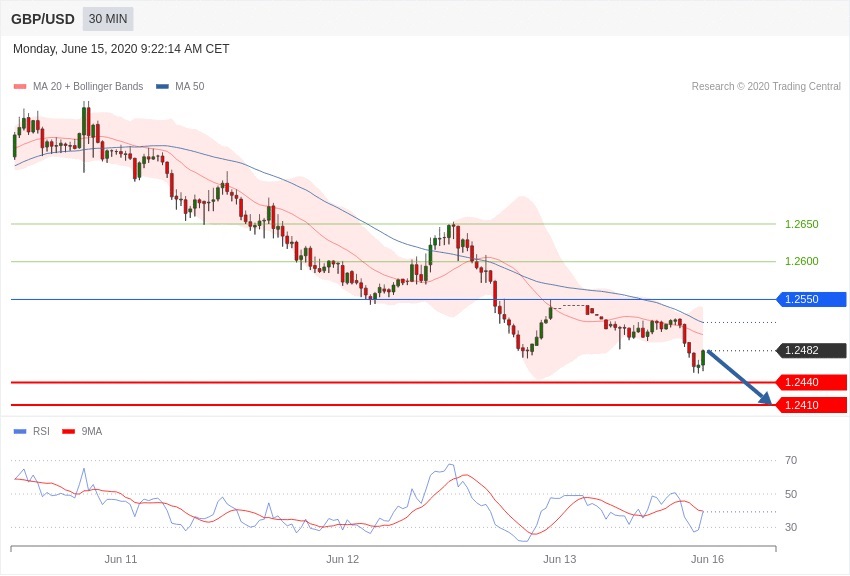Click the RSI 70 overbought level label

tap(790, 460)
